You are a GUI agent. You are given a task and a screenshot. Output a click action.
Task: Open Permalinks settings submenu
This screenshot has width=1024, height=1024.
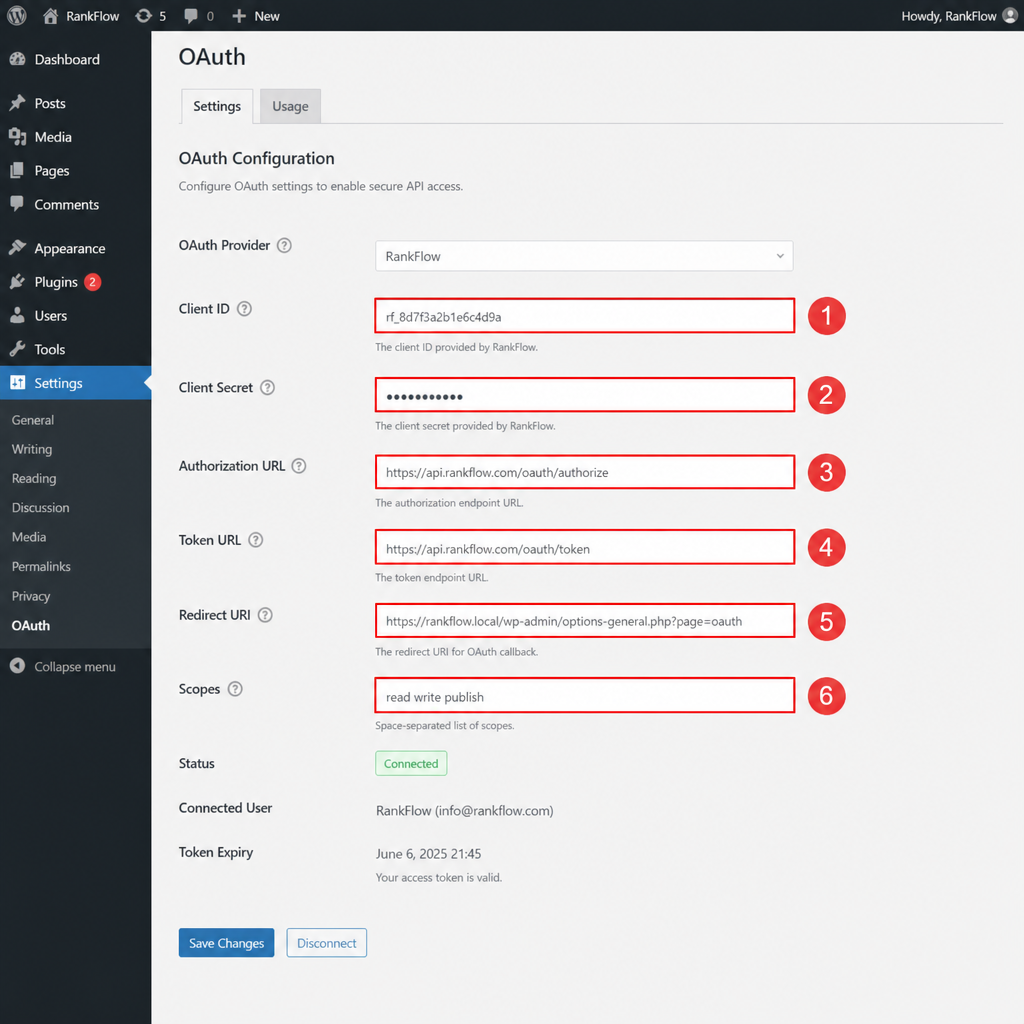(x=41, y=566)
